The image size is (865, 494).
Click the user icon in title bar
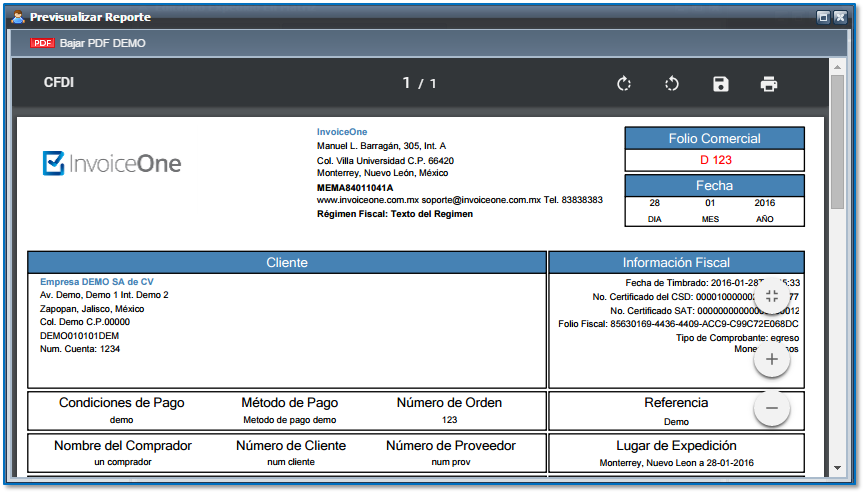pos(18,17)
